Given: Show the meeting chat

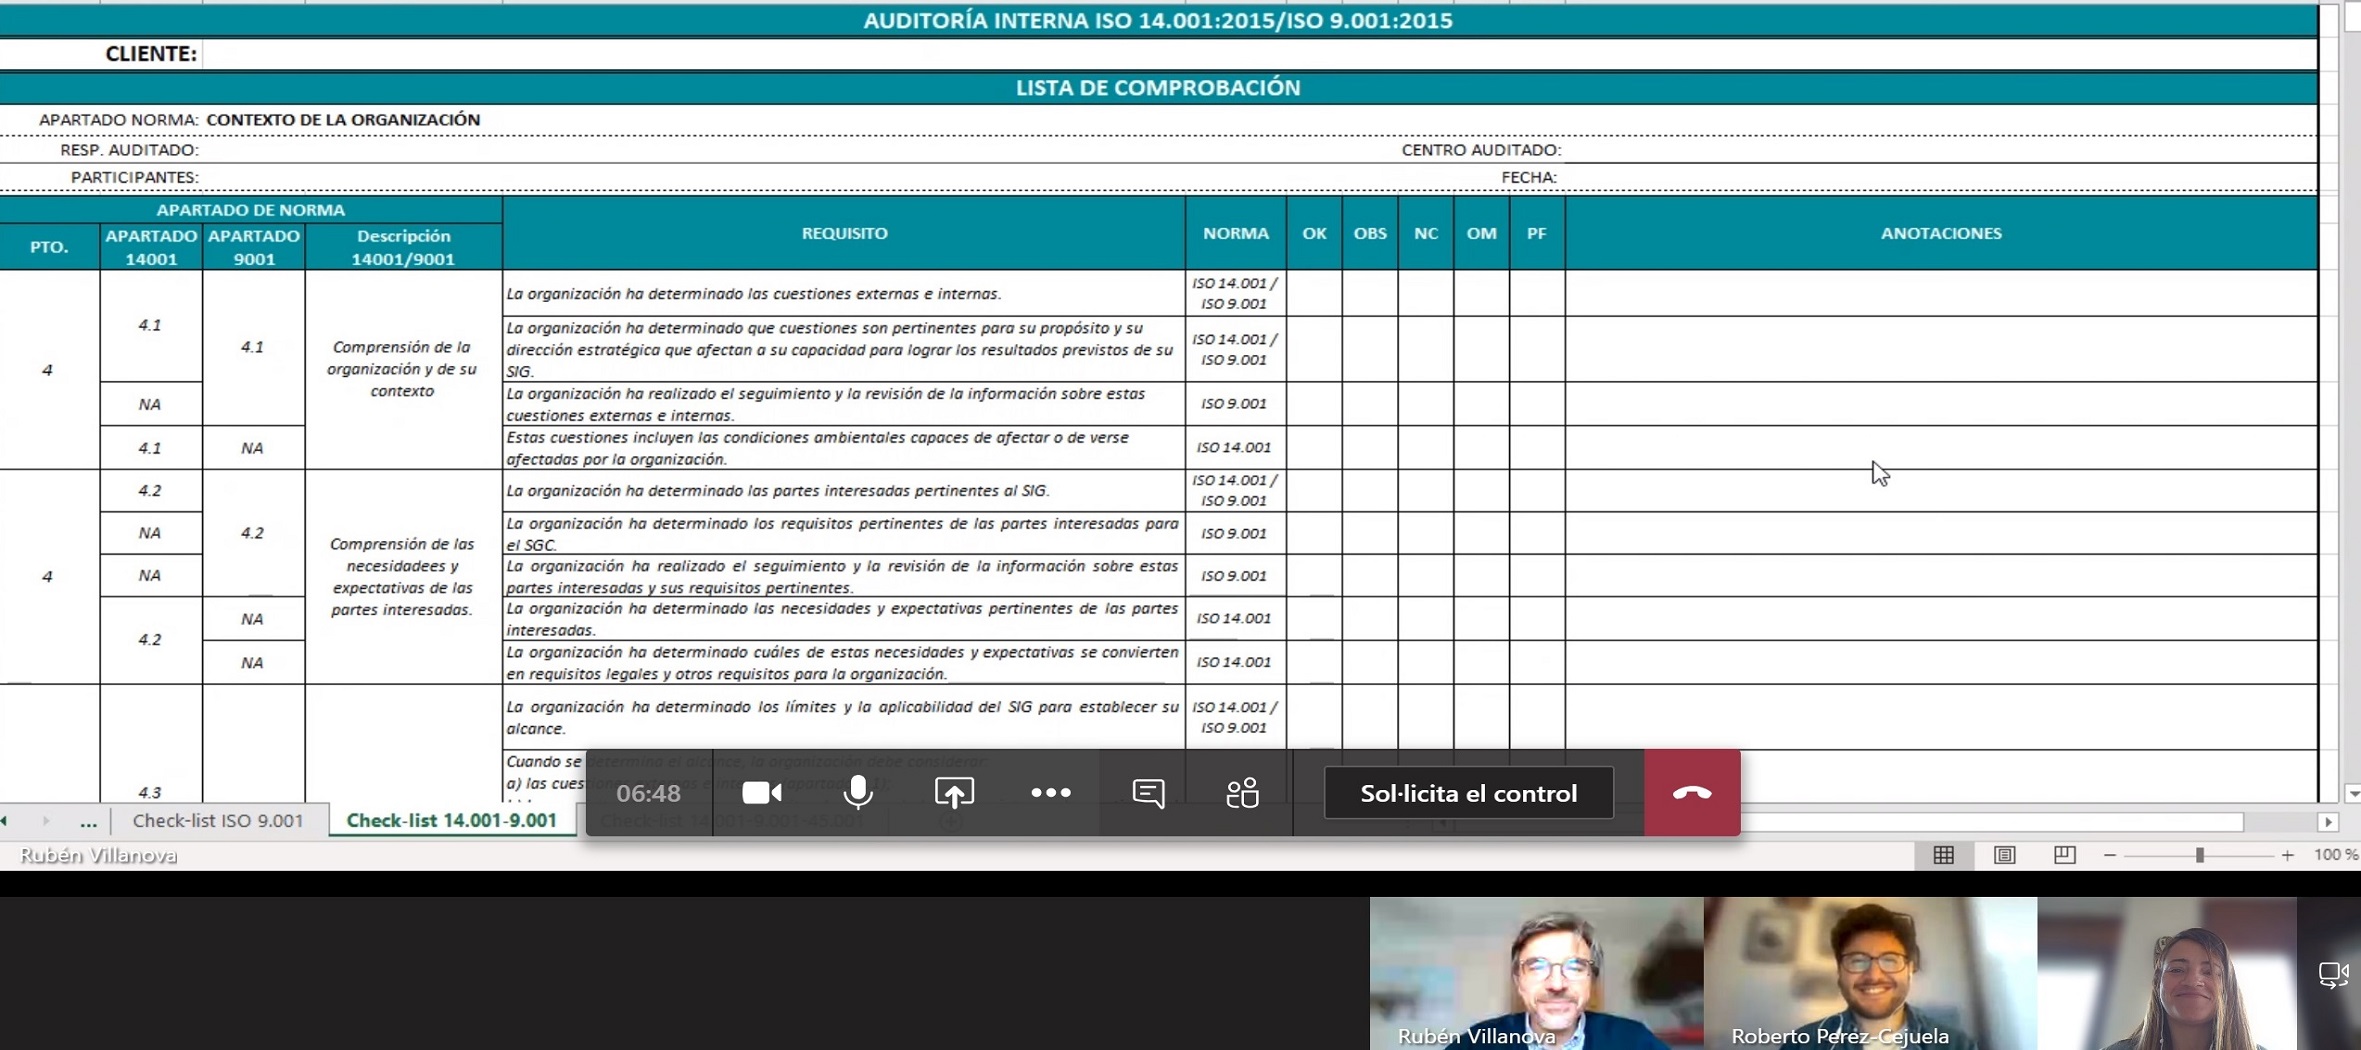Looking at the screenshot, I should [1148, 793].
